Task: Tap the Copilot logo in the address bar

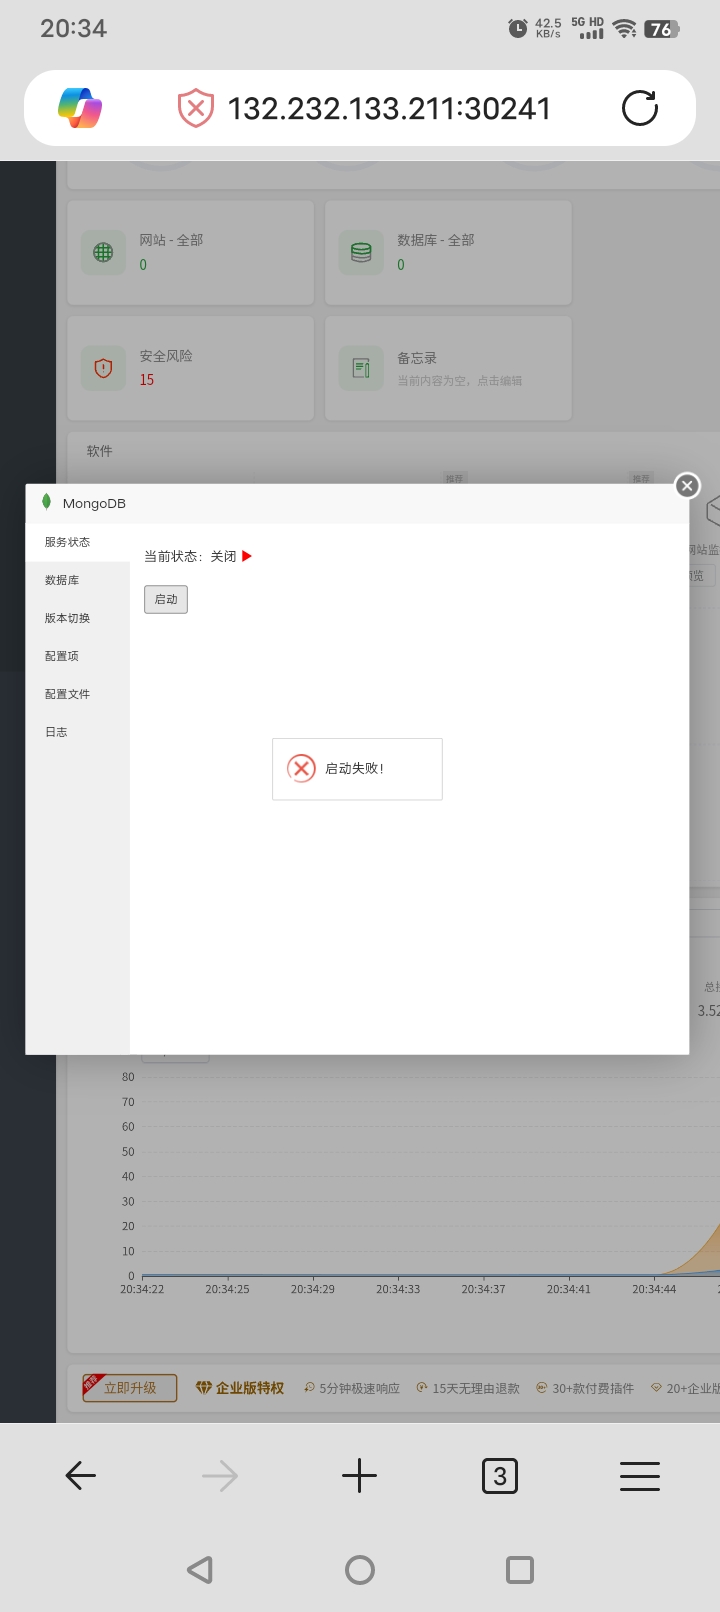Action: [x=80, y=108]
